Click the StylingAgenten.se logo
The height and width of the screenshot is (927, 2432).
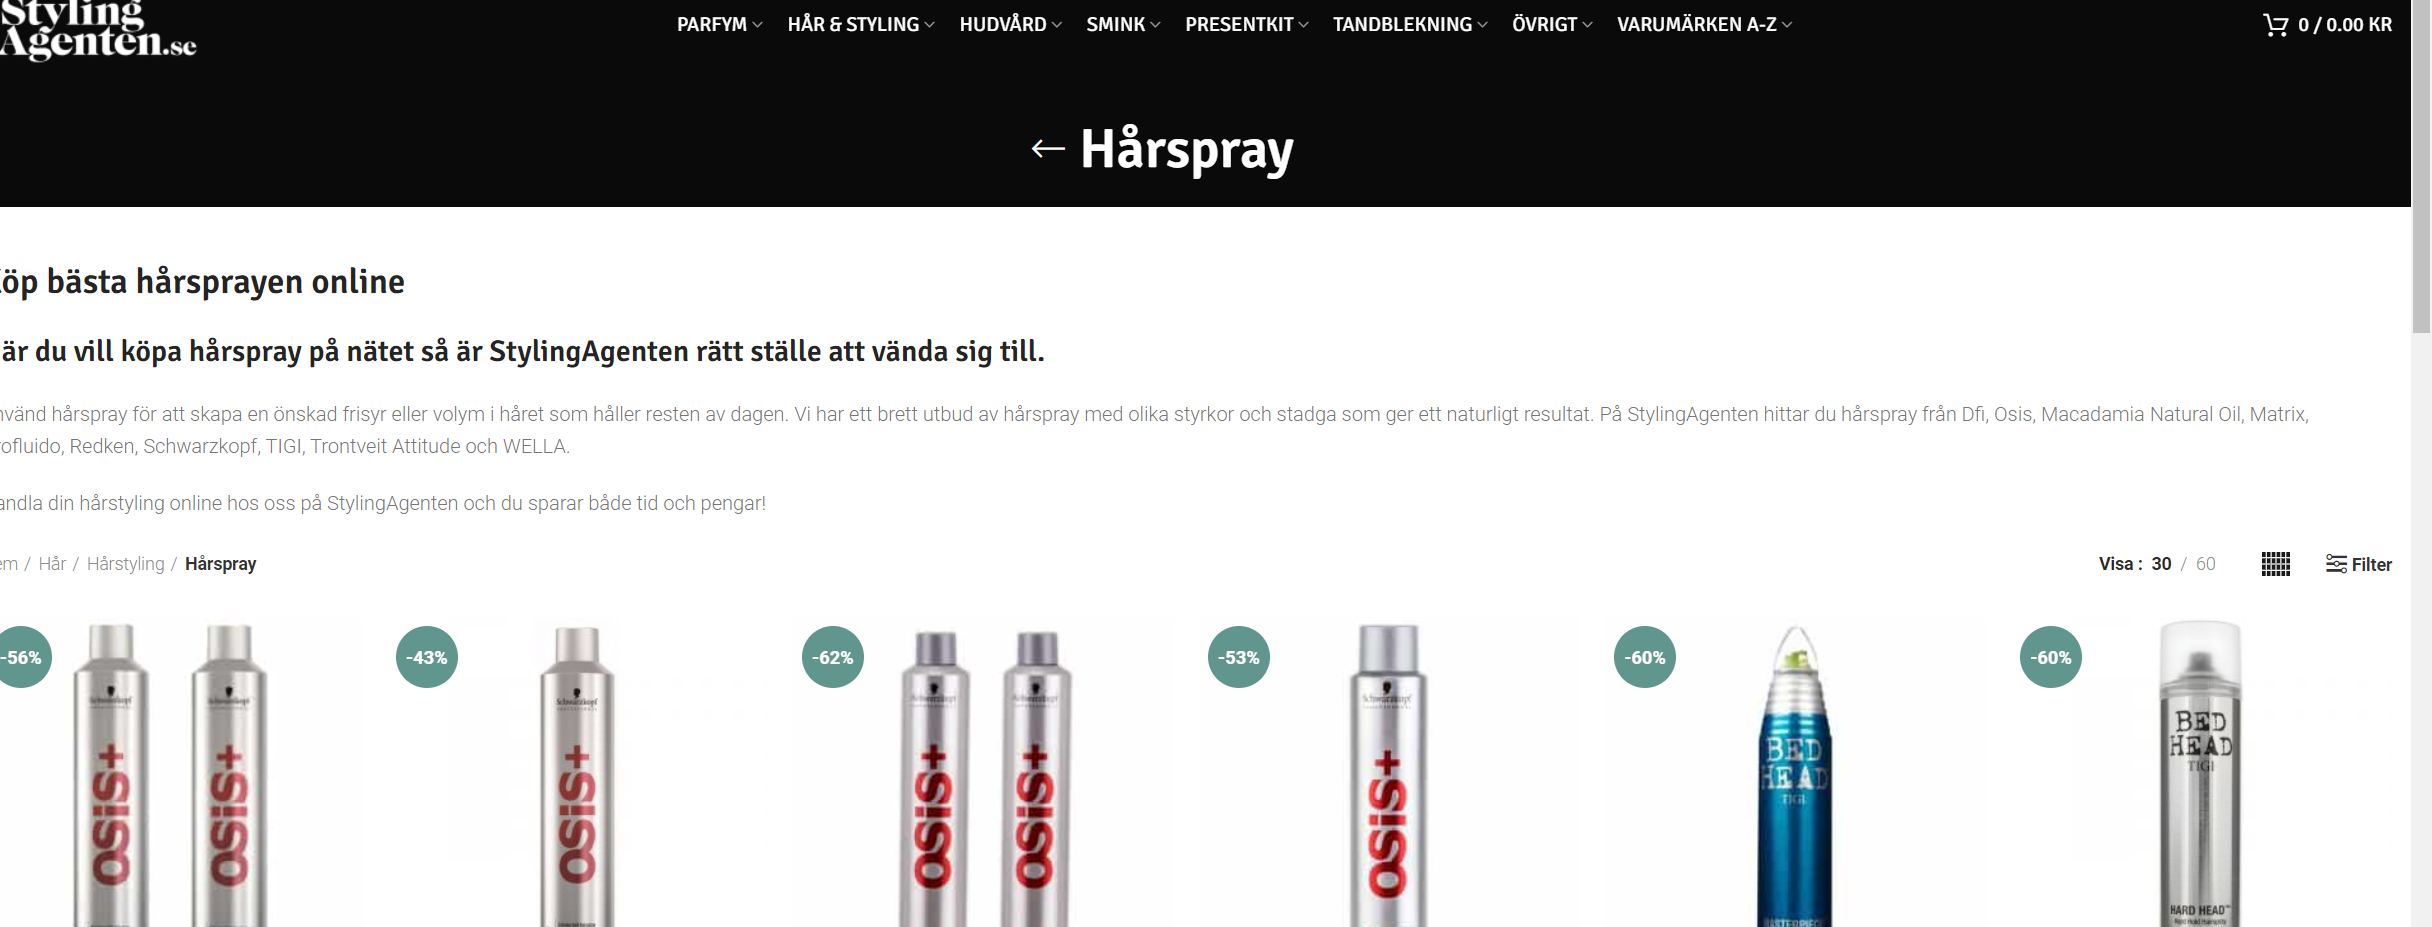click(97, 30)
